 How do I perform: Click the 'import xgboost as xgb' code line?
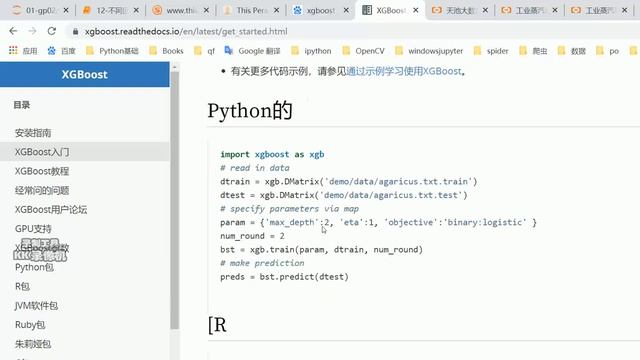[x=272, y=154]
